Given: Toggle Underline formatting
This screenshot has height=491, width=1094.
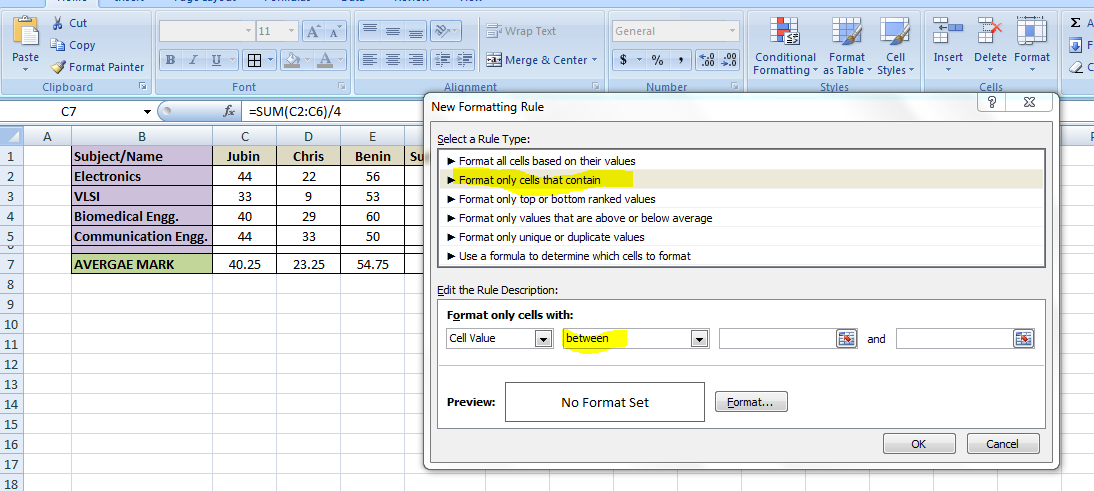Looking at the screenshot, I should (216, 60).
